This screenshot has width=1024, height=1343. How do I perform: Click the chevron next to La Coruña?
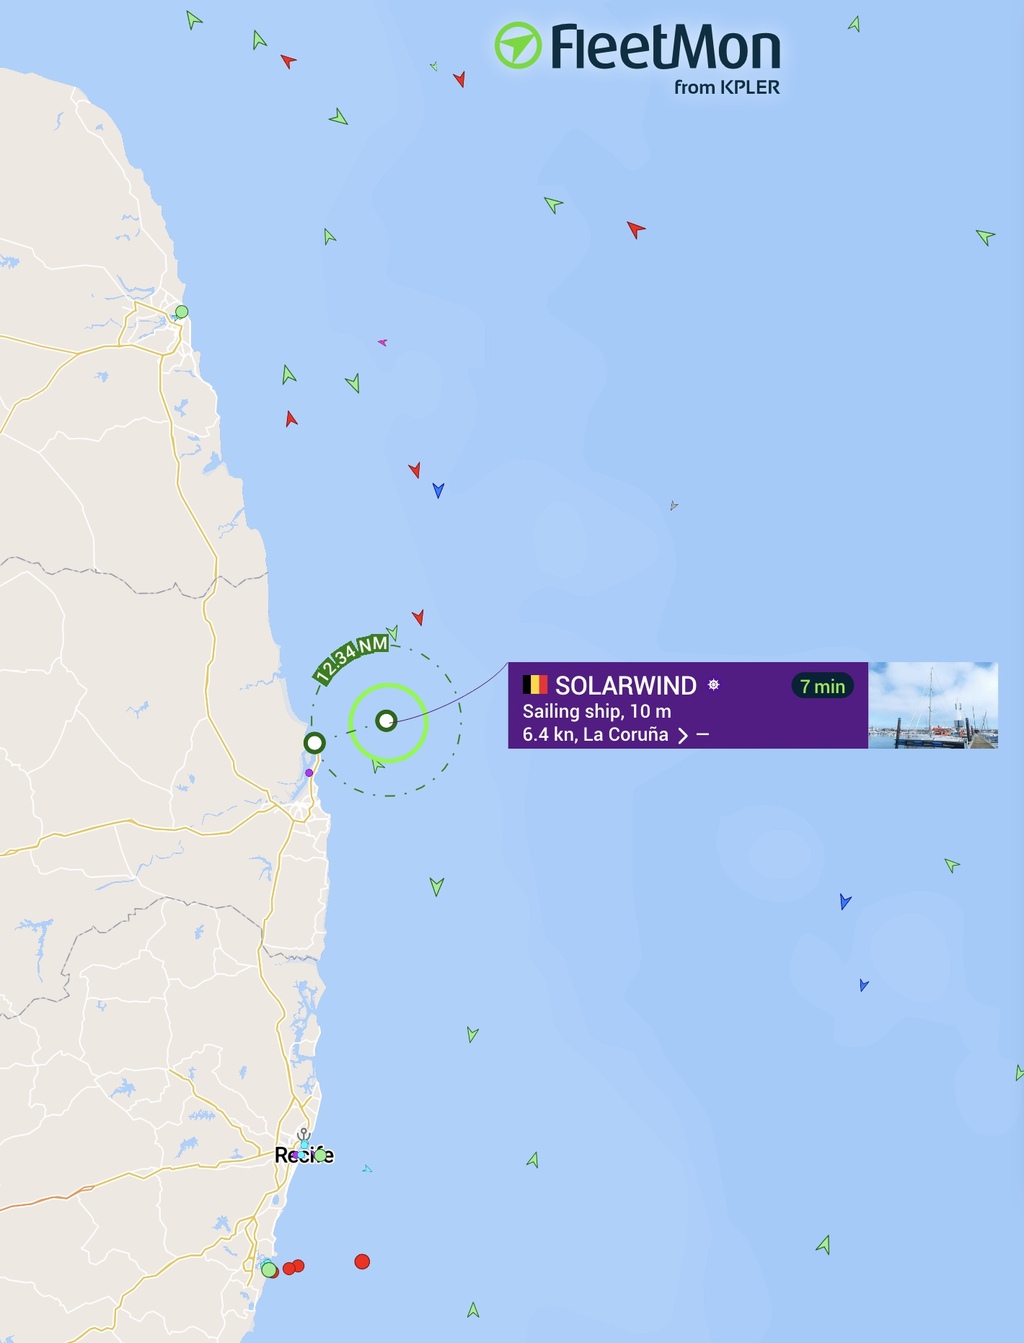[683, 735]
